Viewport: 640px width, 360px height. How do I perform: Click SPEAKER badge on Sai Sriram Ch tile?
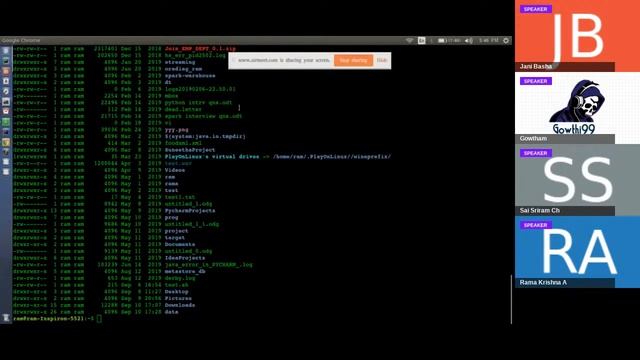[536, 153]
